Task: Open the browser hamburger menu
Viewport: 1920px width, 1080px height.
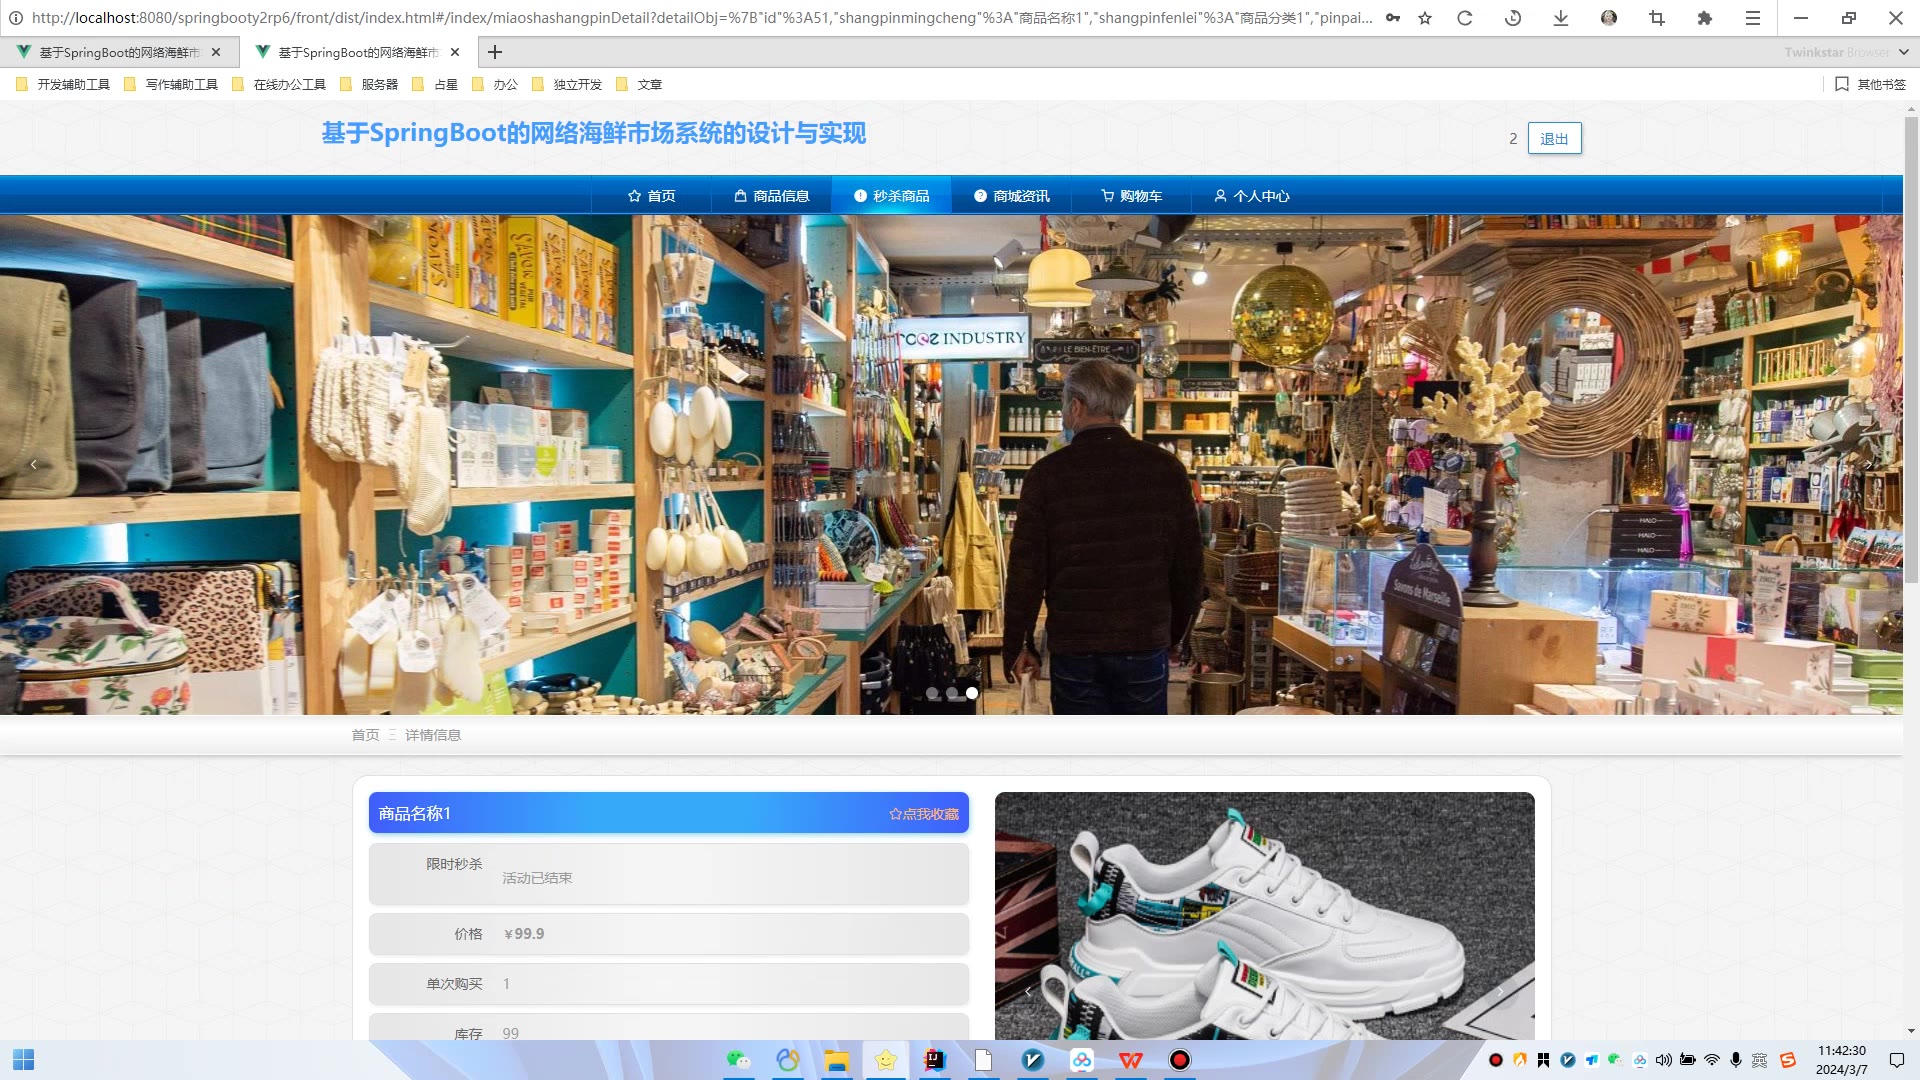Action: 1753,18
